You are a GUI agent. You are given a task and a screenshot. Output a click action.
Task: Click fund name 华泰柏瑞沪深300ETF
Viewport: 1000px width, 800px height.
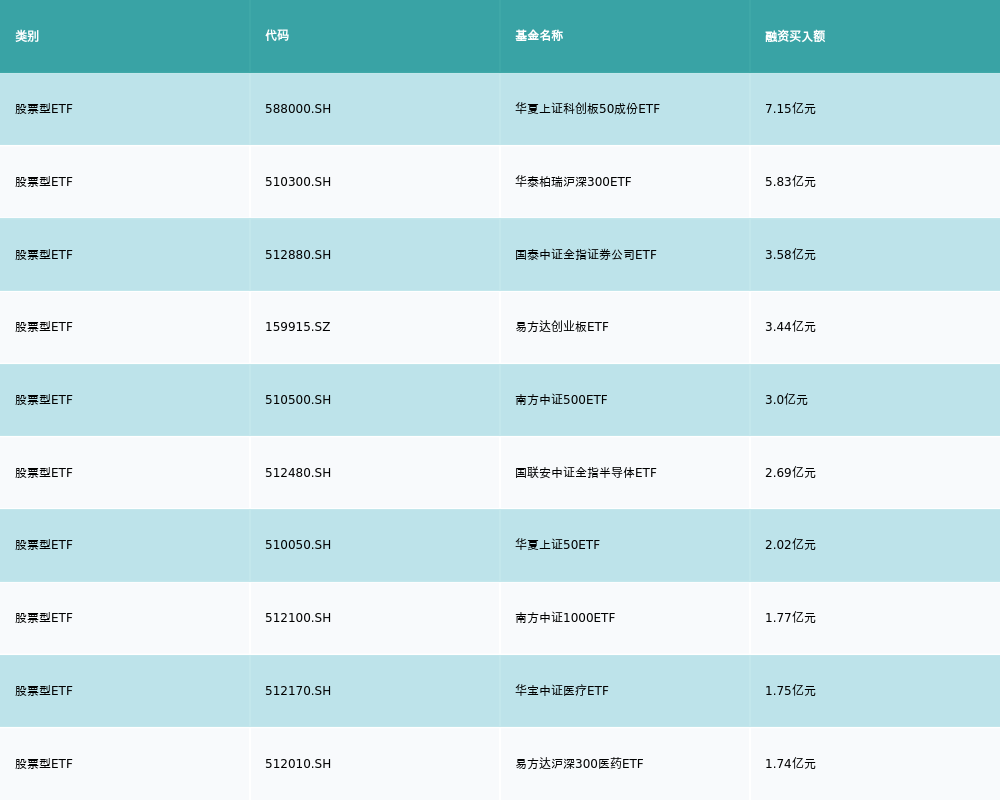(573, 182)
